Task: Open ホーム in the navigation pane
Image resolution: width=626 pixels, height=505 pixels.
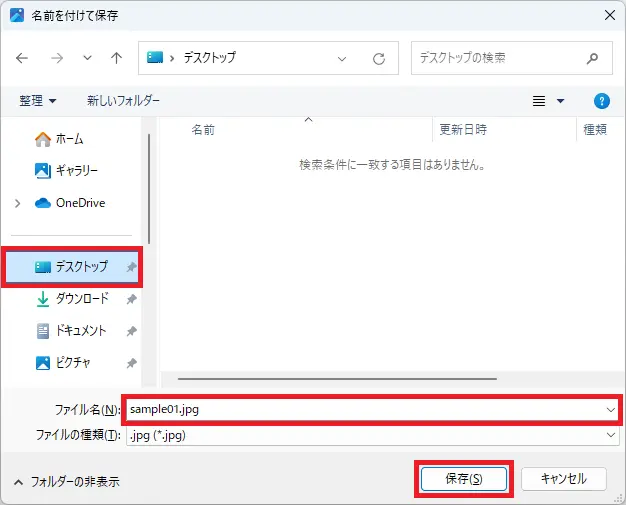Action: (69, 139)
